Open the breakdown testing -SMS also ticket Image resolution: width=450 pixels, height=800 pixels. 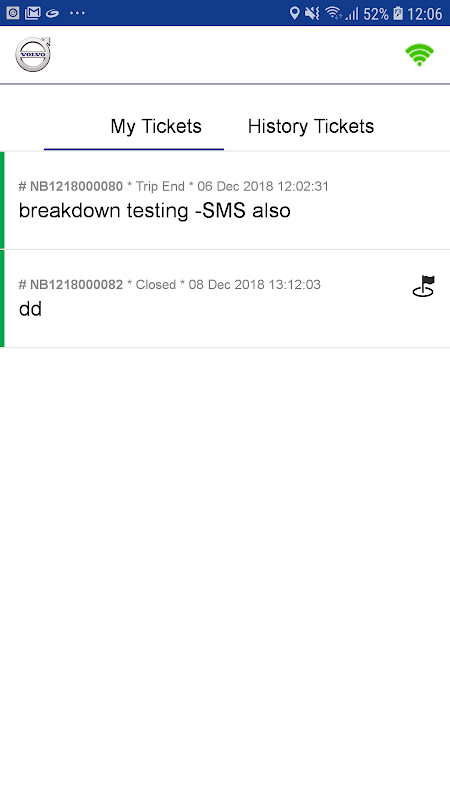pyautogui.click(x=225, y=200)
